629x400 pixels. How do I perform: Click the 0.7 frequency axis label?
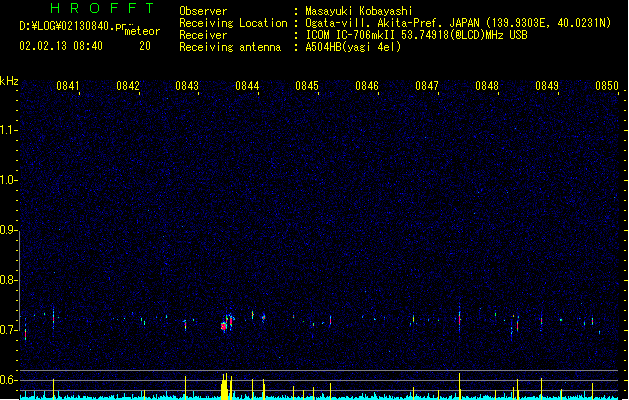tap(9, 330)
